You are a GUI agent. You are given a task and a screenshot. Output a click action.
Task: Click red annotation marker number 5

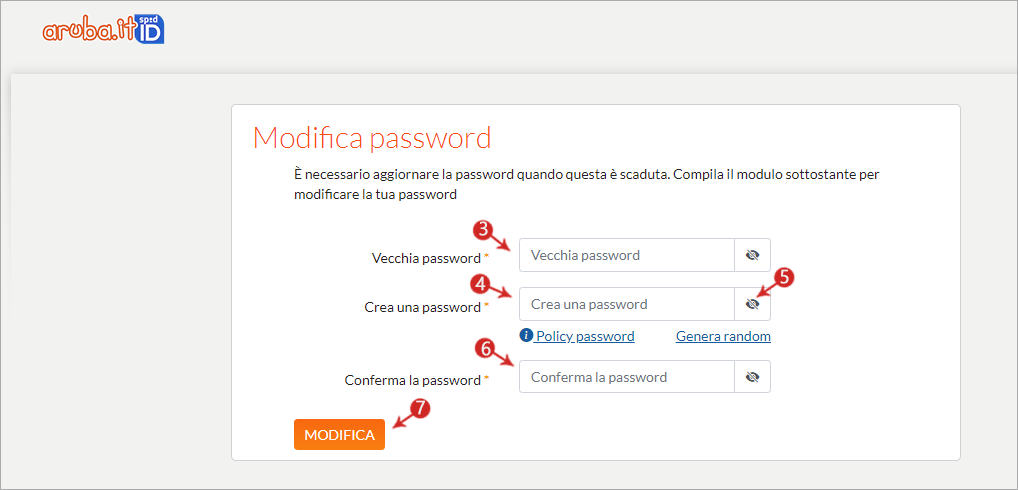[x=784, y=278]
